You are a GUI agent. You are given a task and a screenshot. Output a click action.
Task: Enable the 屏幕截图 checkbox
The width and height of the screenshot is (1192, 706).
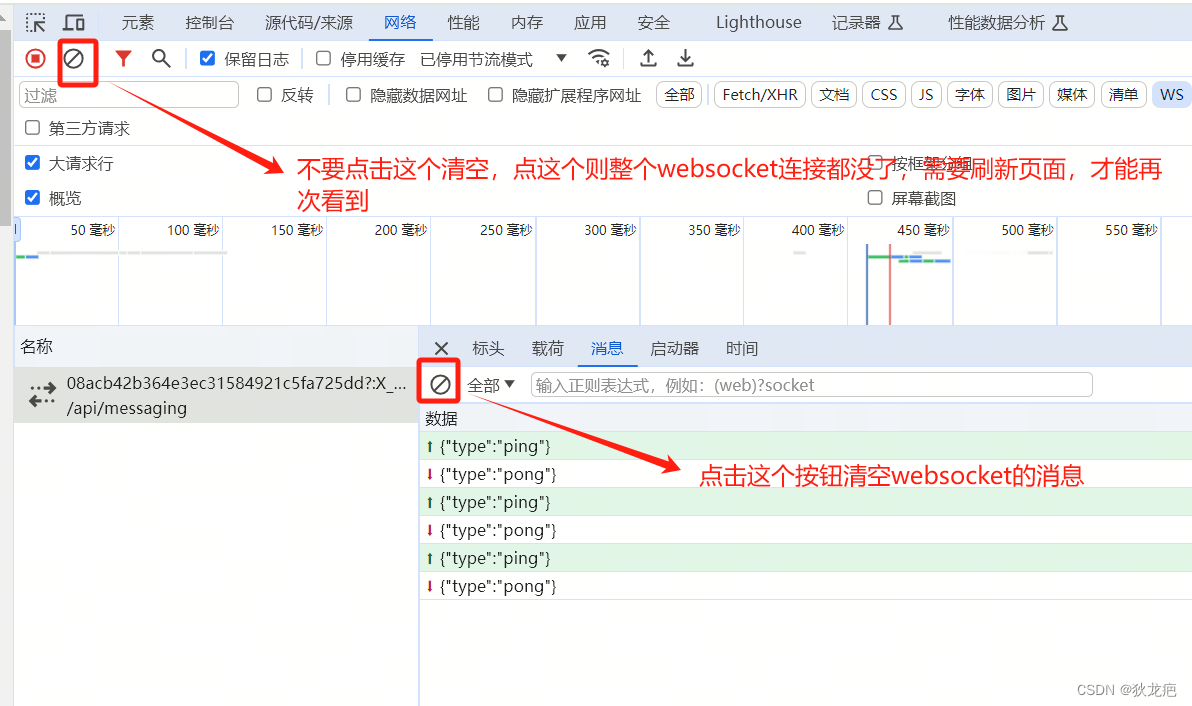875,198
